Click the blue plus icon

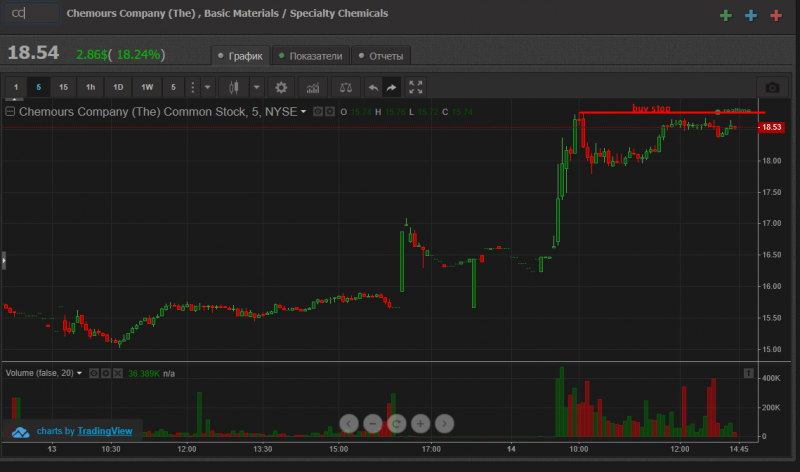point(751,16)
